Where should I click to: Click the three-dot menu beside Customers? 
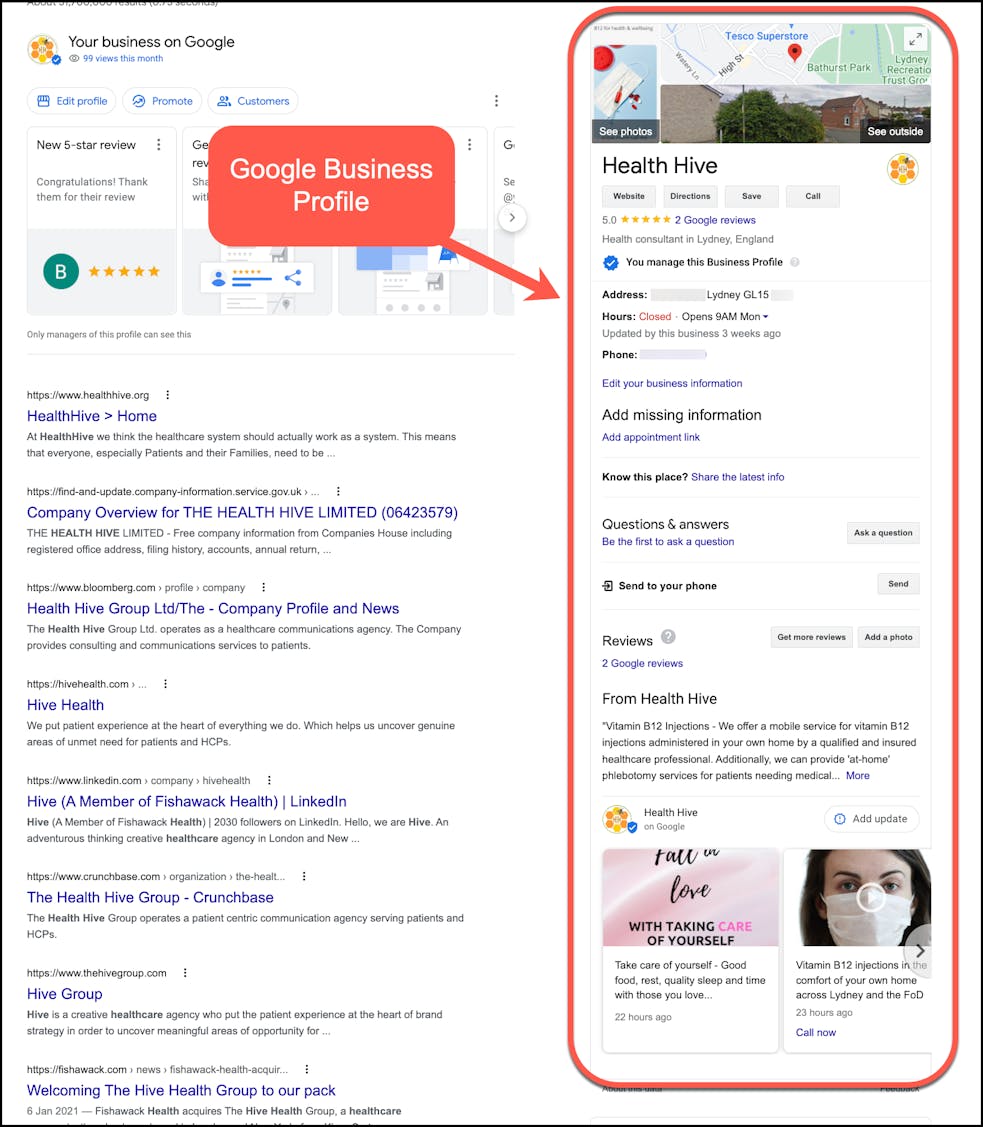click(497, 101)
